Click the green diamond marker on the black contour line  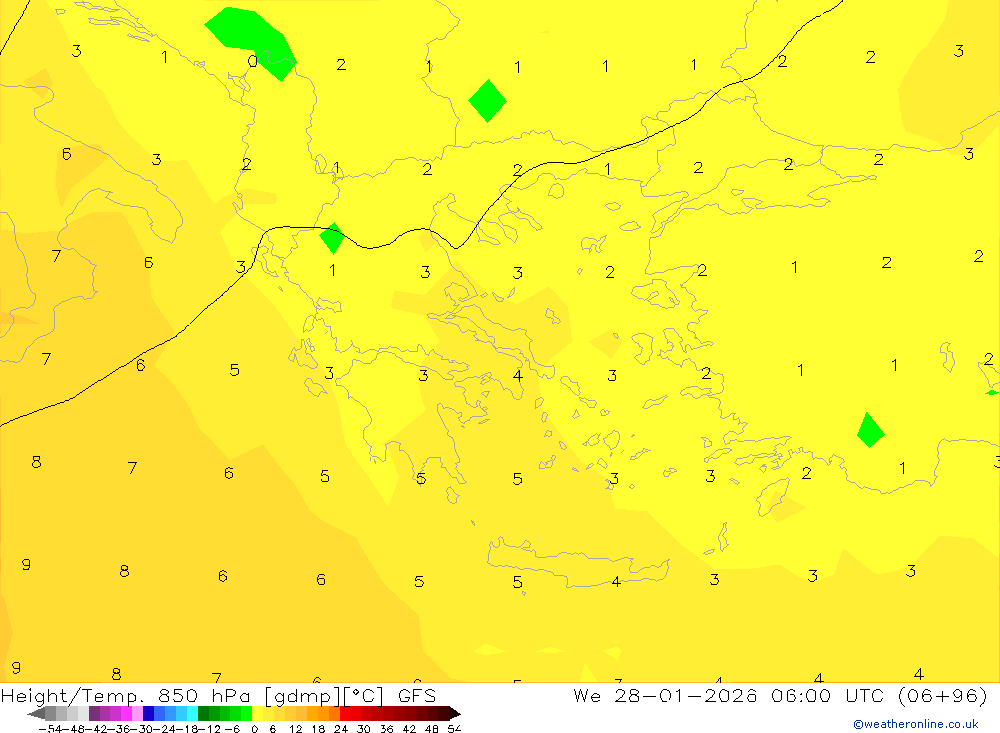(332, 238)
